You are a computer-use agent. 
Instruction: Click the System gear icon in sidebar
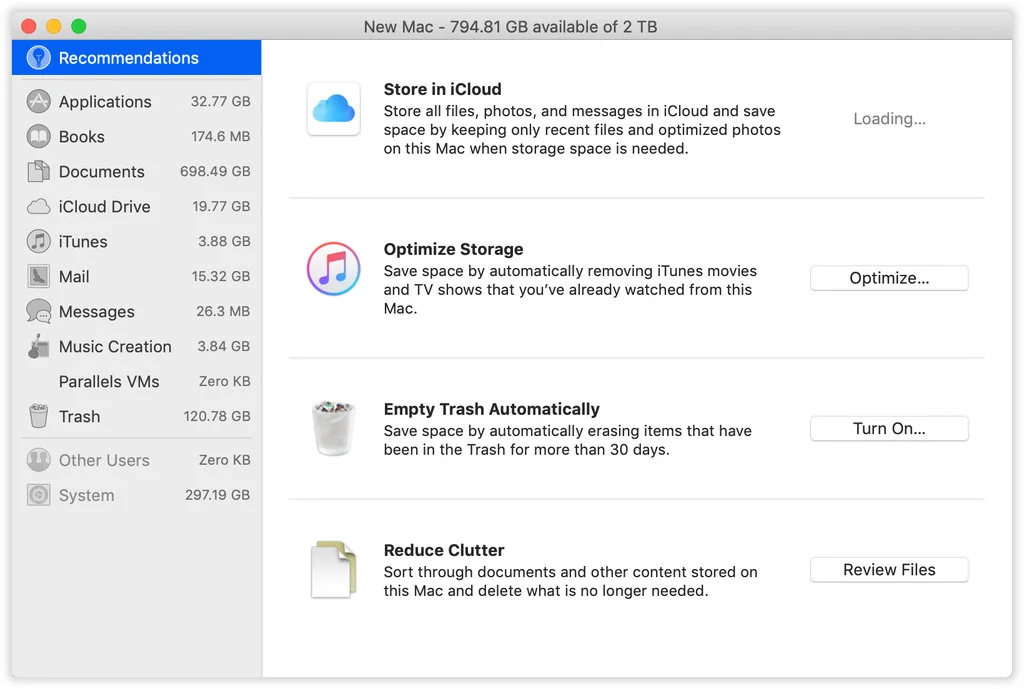(39, 495)
